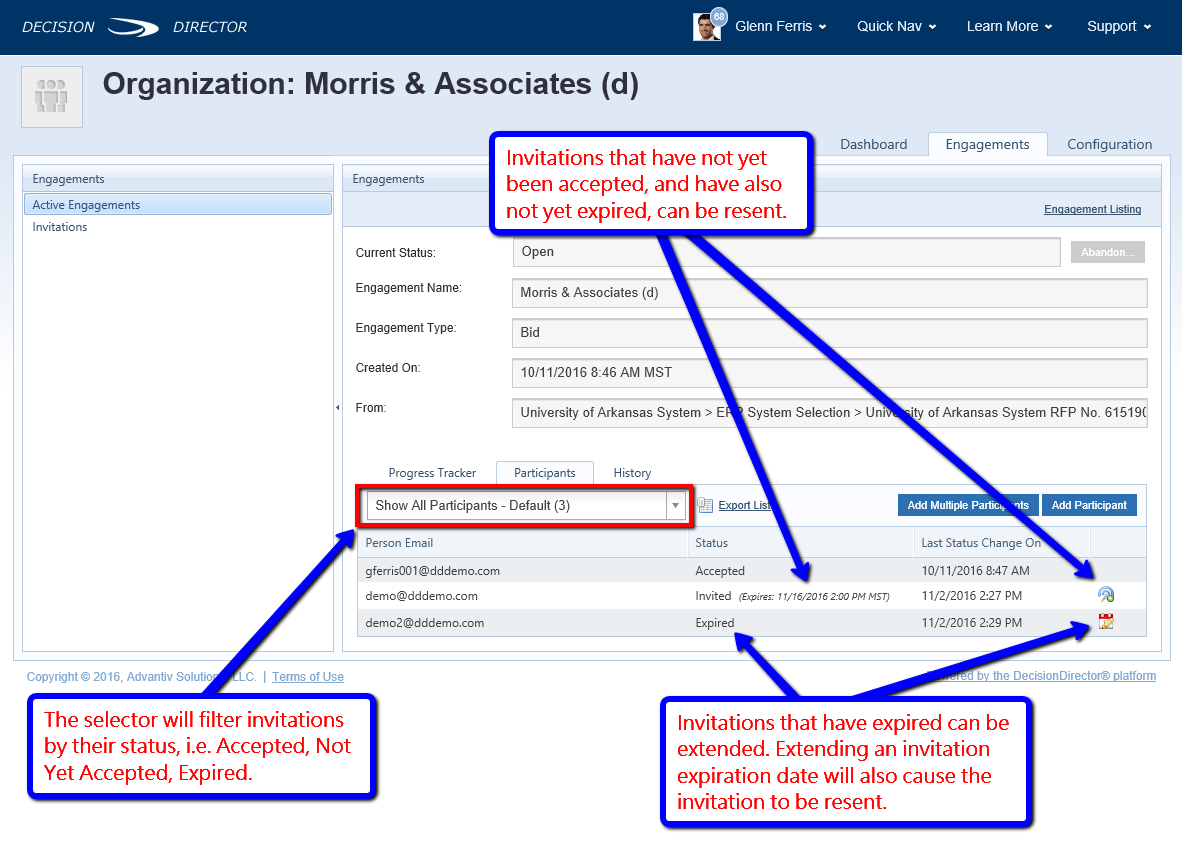Click the Invited status cell
Screen dimensions: 1182x857
713,595
